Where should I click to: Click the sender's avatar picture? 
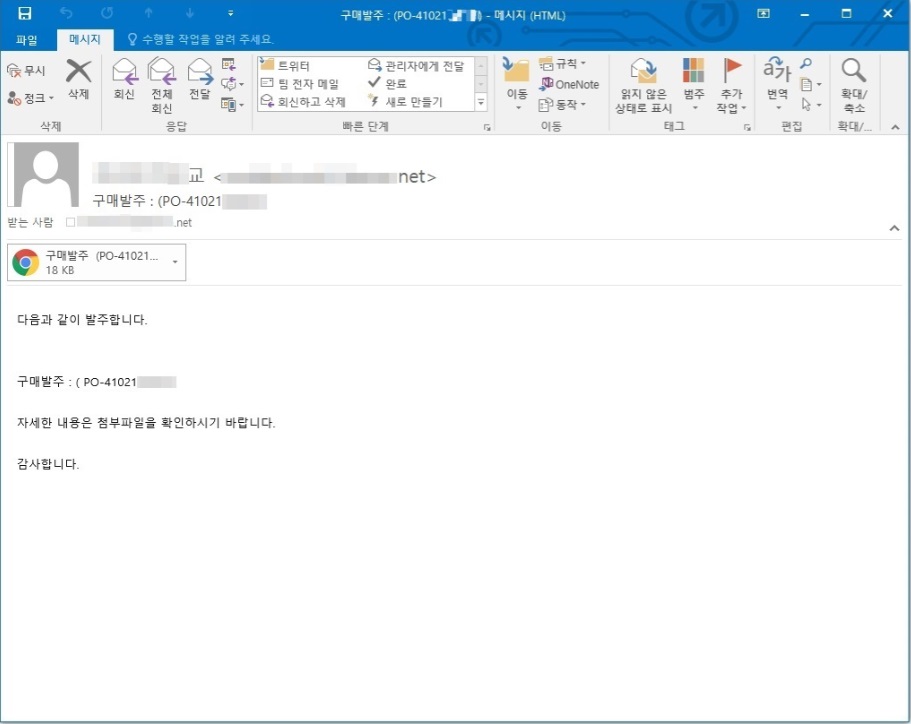pos(46,174)
